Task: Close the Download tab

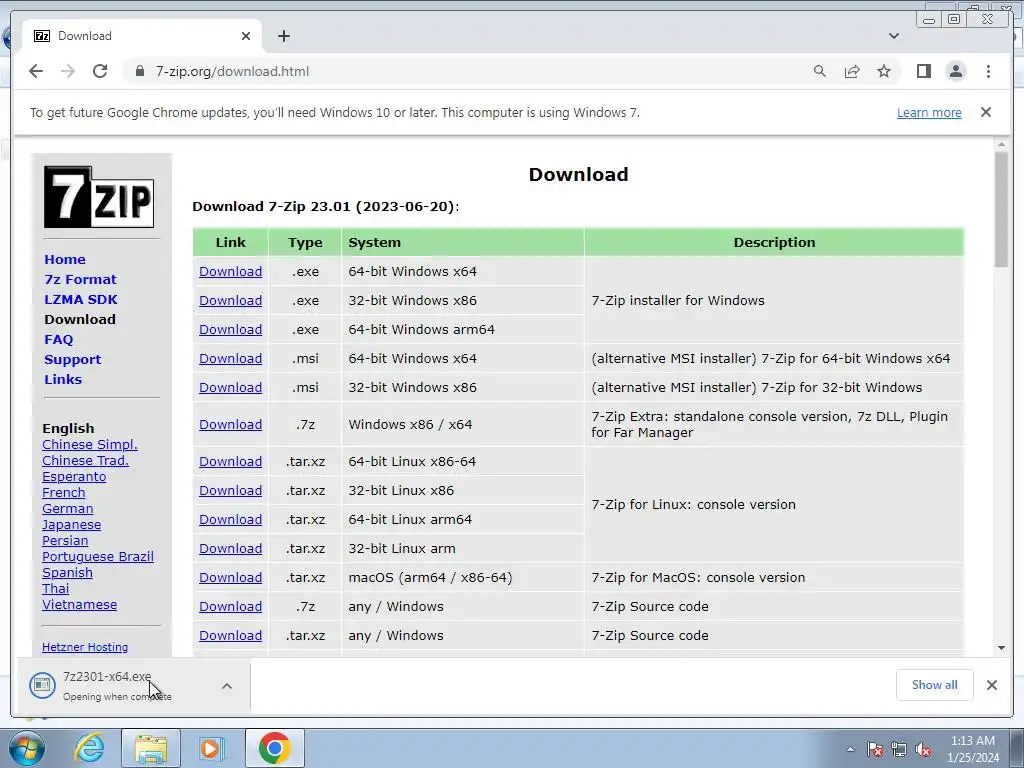Action: coord(246,36)
